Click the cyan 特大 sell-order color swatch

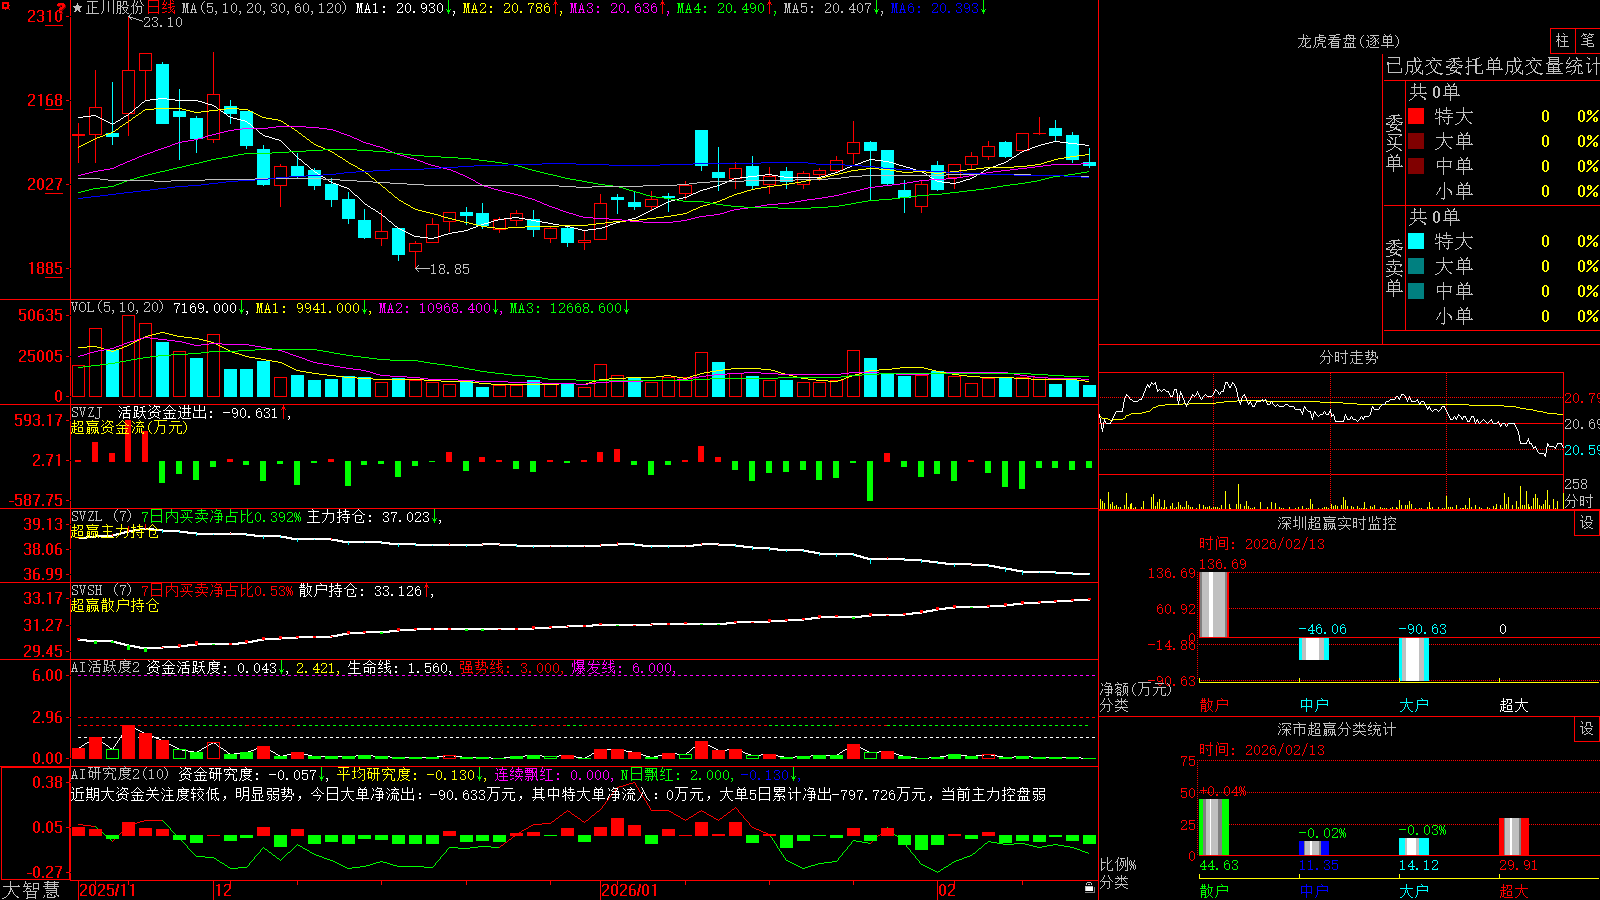(1416, 241)
